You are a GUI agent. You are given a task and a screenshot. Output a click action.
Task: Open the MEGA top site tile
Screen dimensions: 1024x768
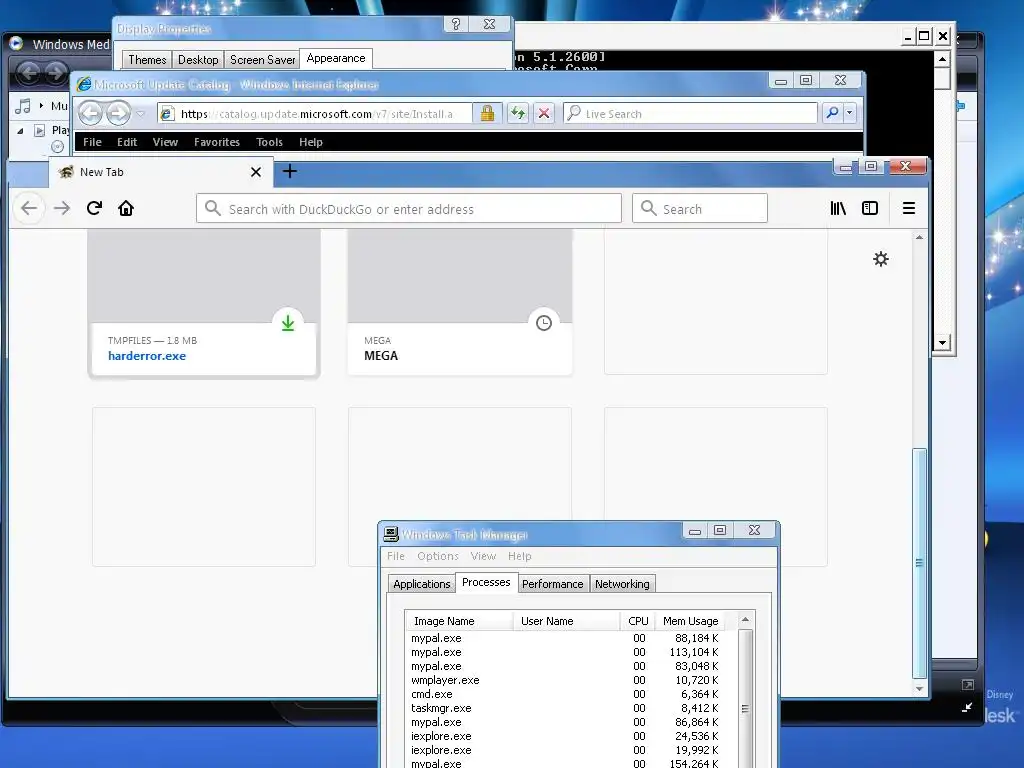[460, 302]
